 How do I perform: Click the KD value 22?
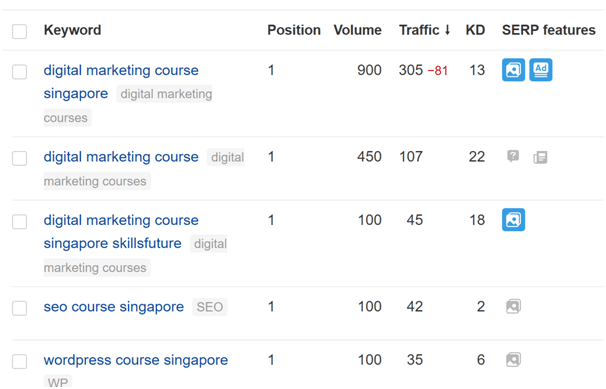point(477,156)
